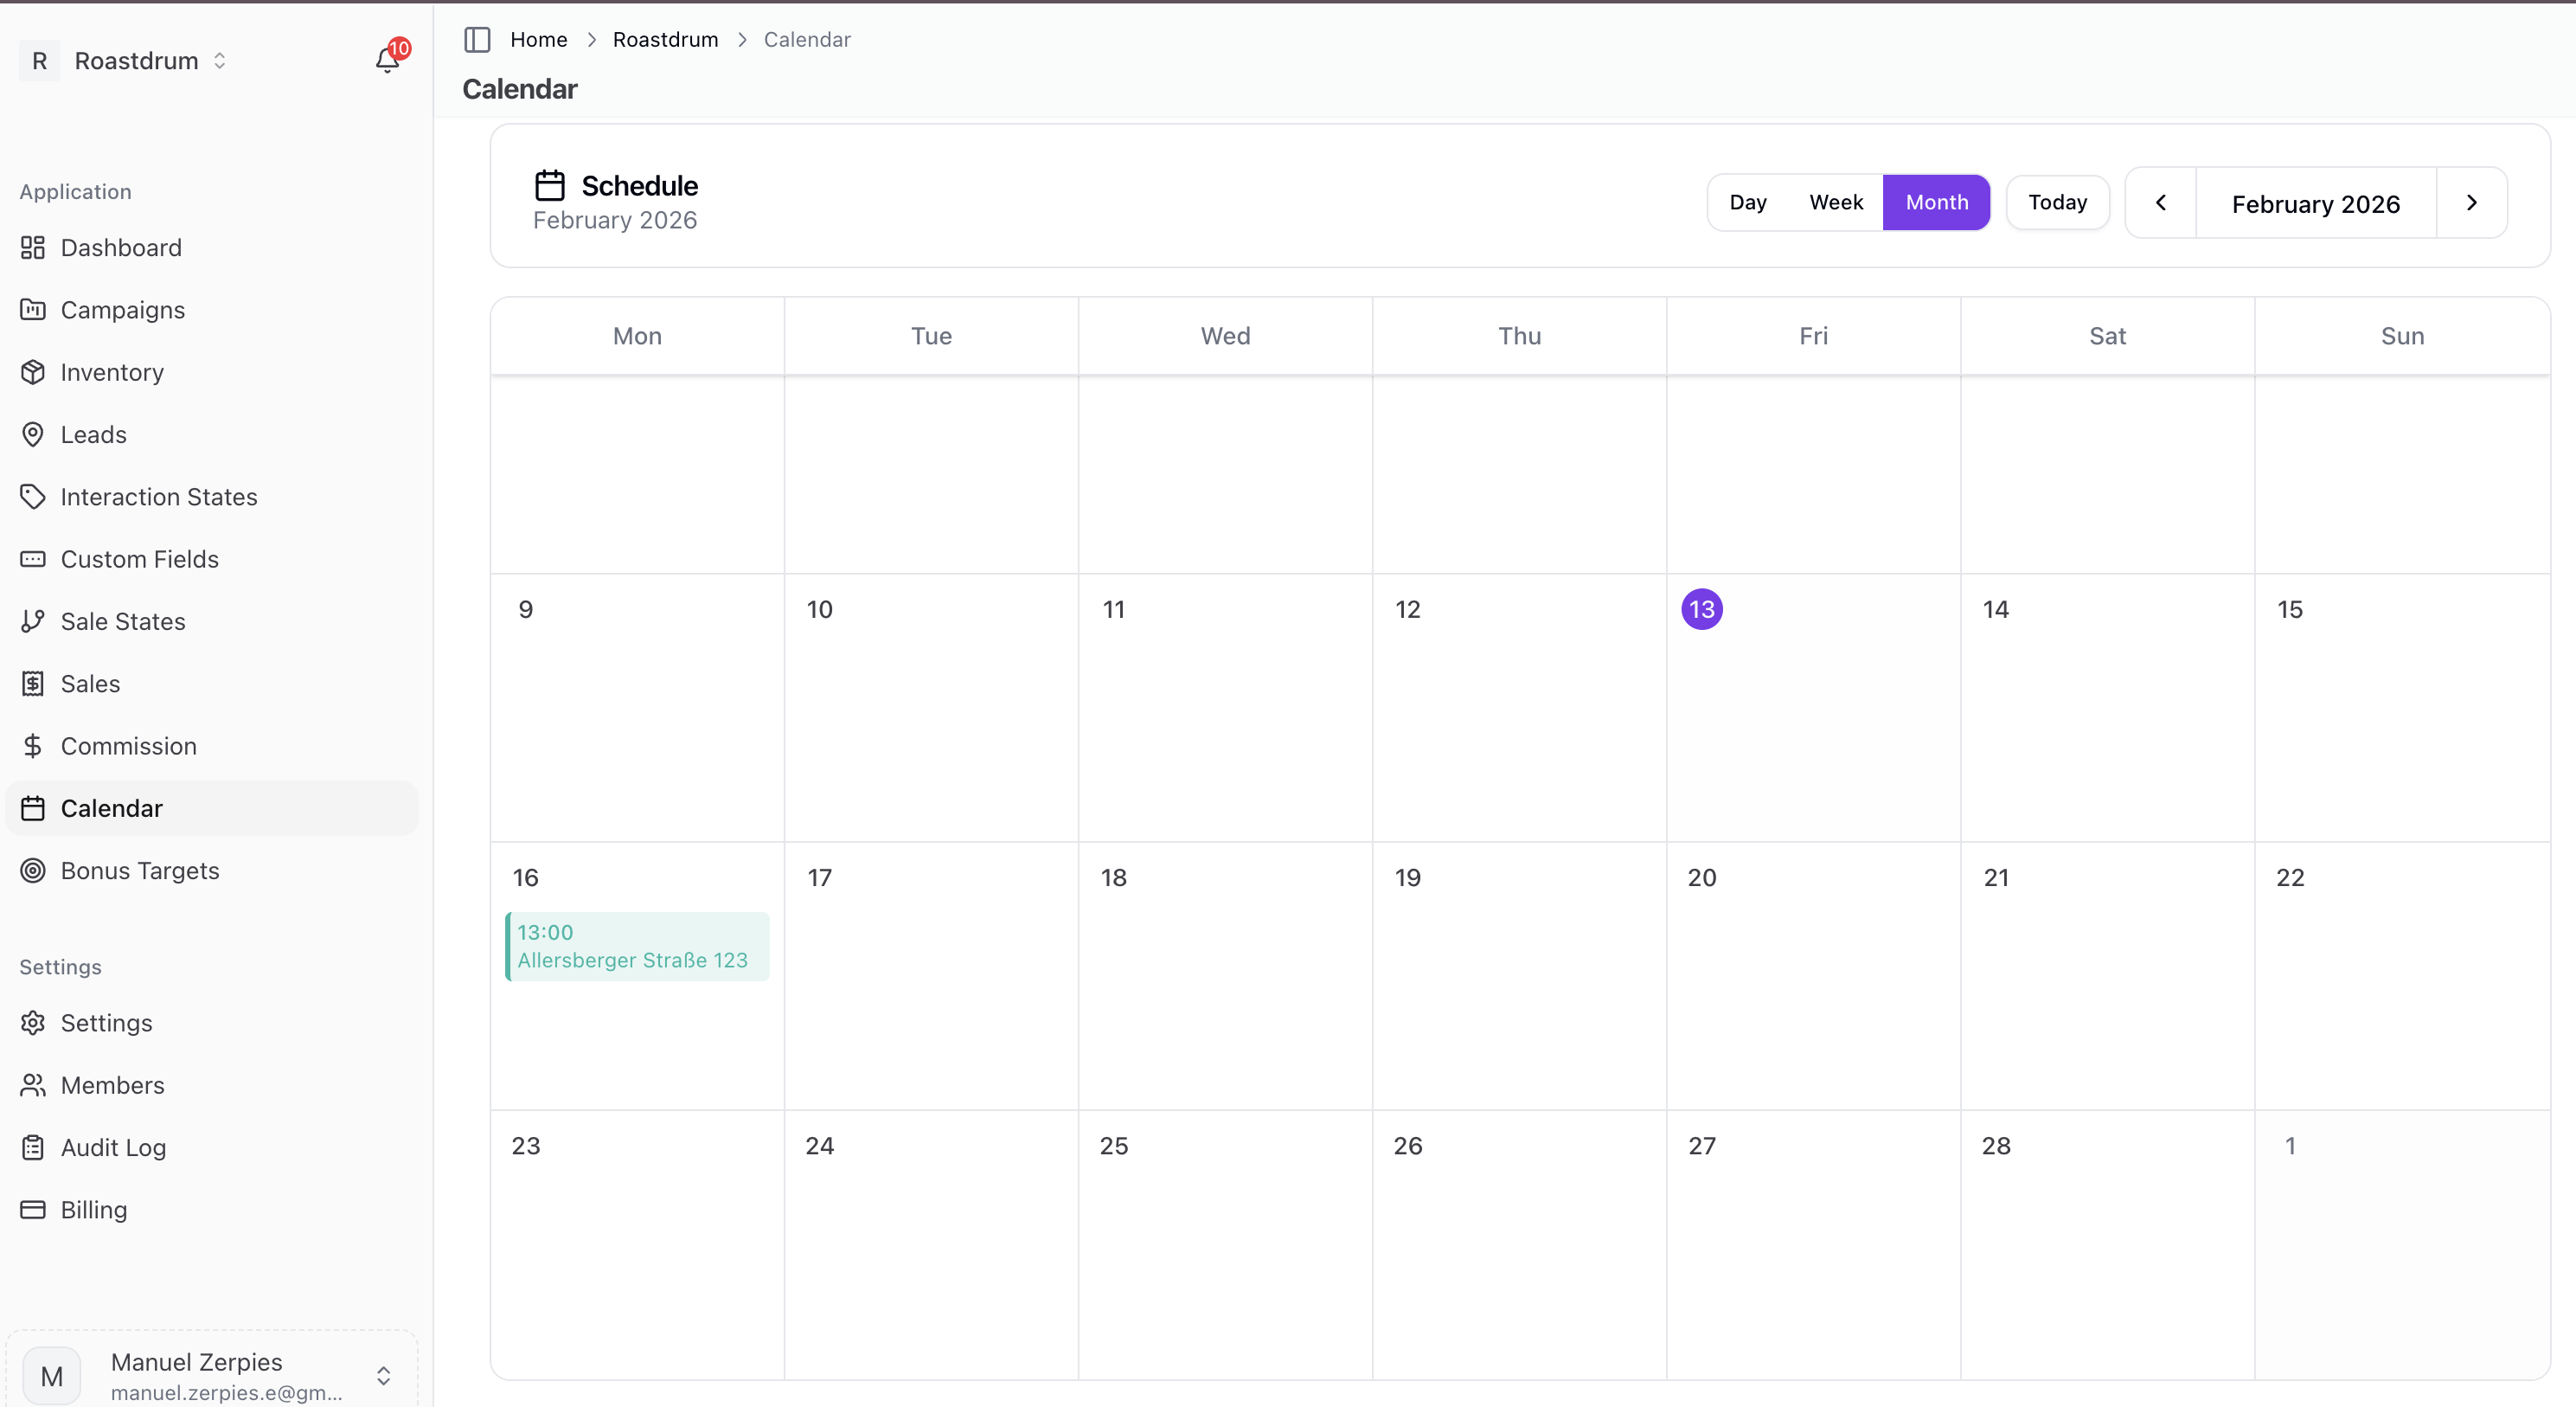Switch calendar to Day view
The width and height of the screenshot is (2576, 1407).
click(1747, 202)
